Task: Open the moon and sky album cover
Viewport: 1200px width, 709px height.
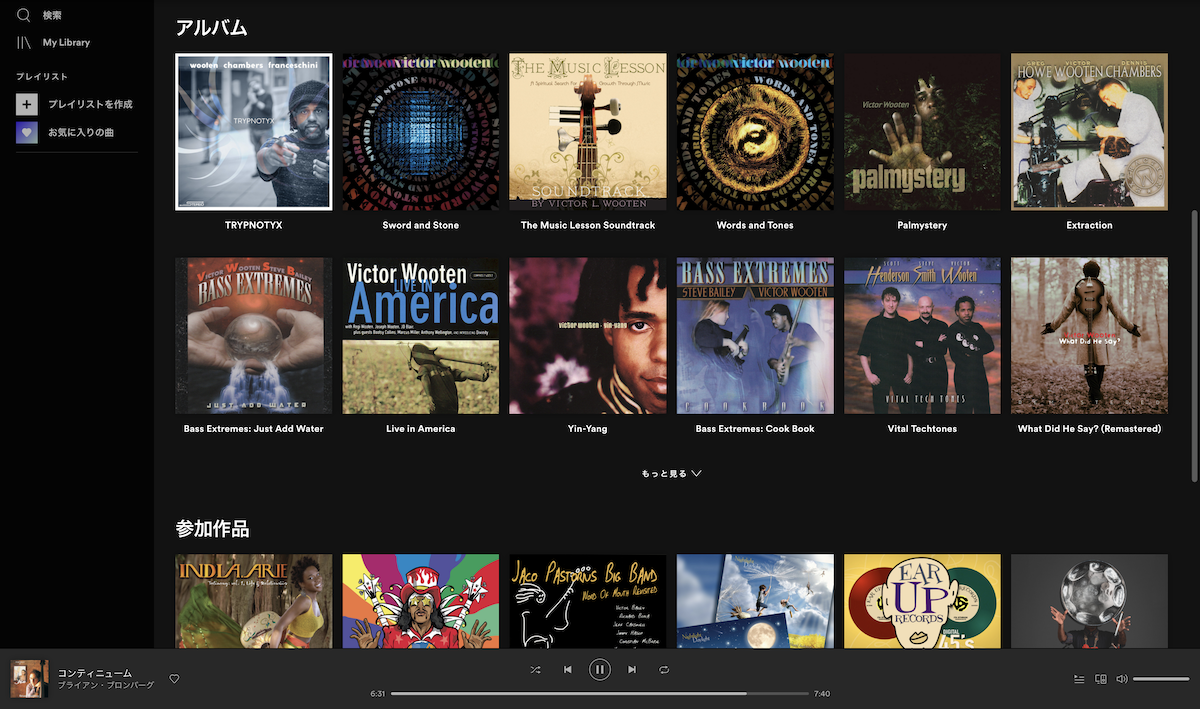Action: [x=755, y=601]
